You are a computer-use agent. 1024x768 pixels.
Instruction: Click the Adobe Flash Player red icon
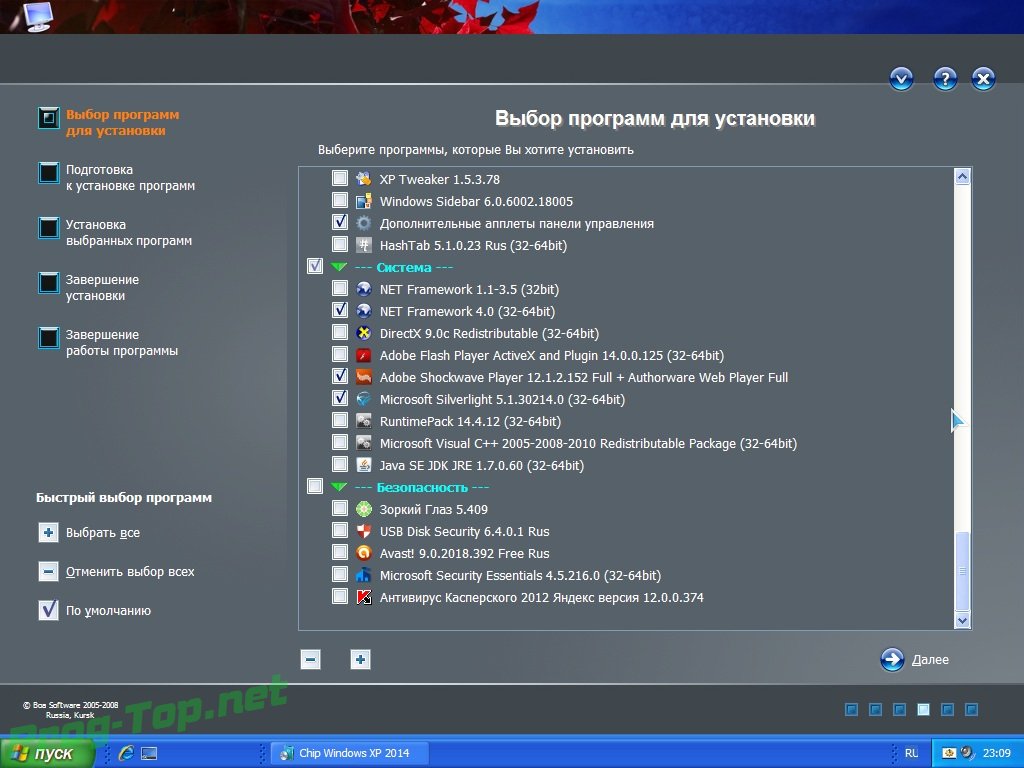(364, 355)
